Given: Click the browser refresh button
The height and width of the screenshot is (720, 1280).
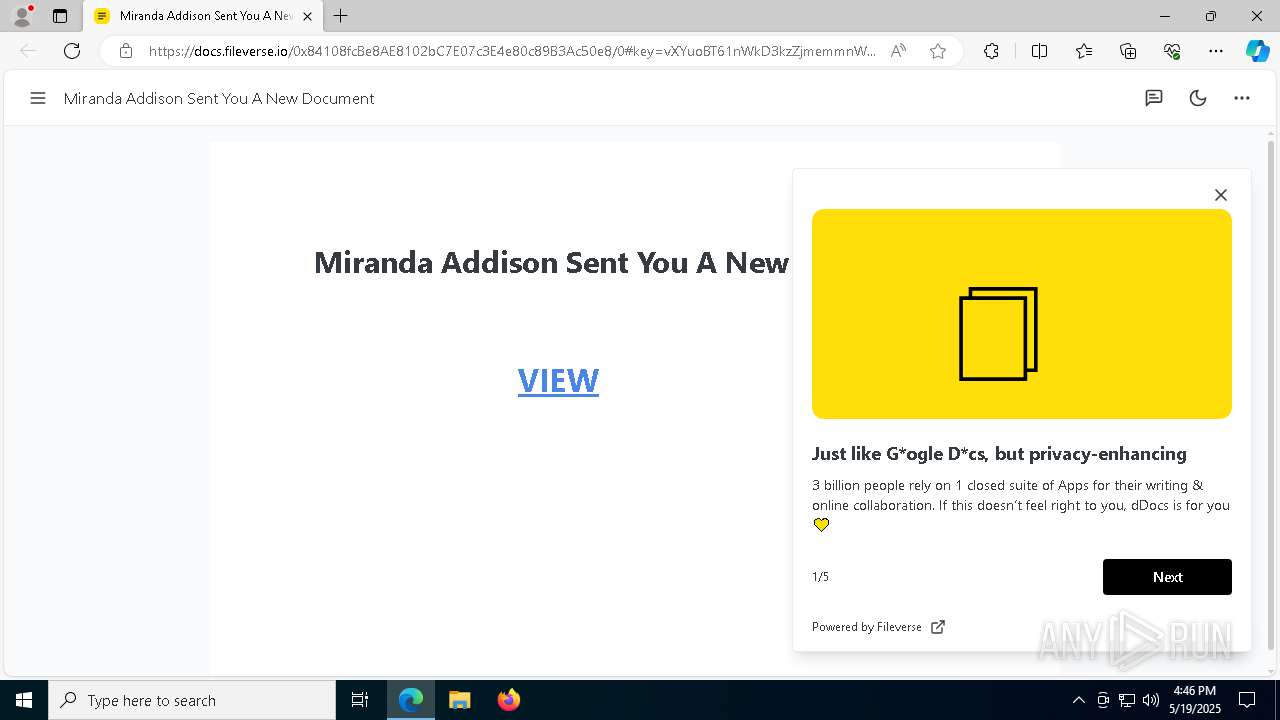Looking at the screenshot, I should point(72,51).
